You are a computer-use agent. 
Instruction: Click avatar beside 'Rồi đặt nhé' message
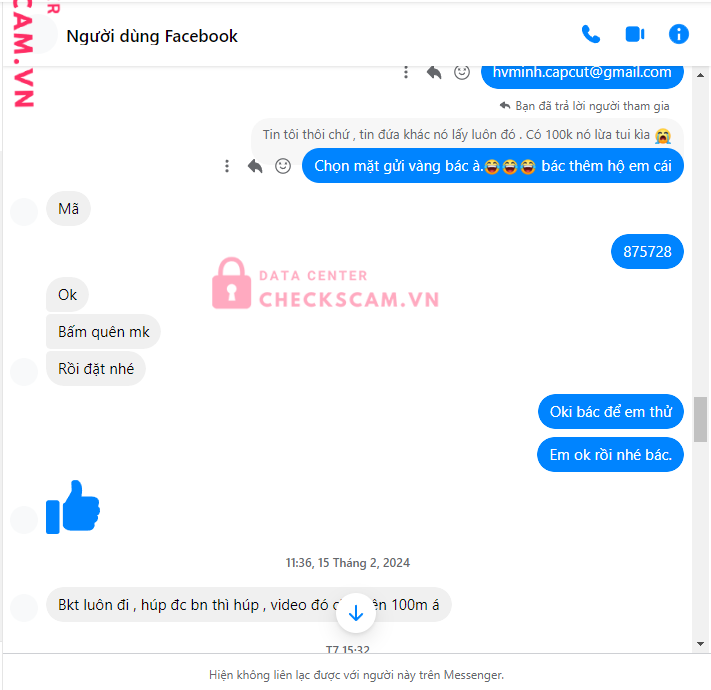[24, 372]
